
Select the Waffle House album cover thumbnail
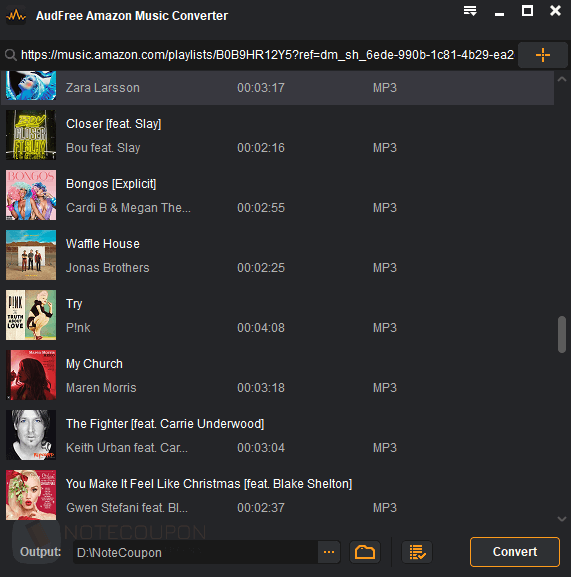pyautogui.click(x=31, y=255)
